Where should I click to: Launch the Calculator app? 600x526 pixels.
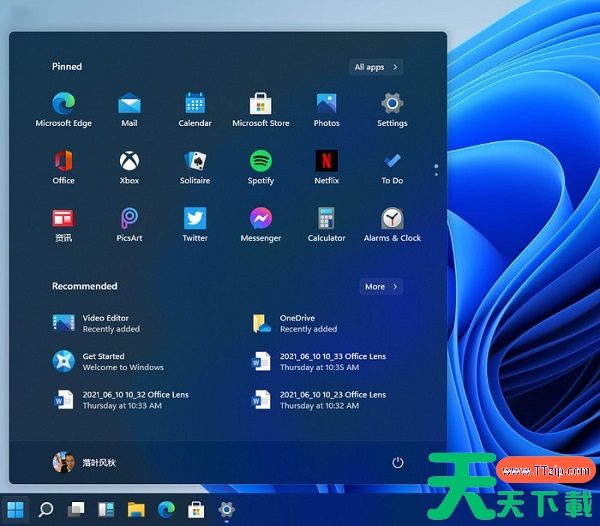(326, 225)
